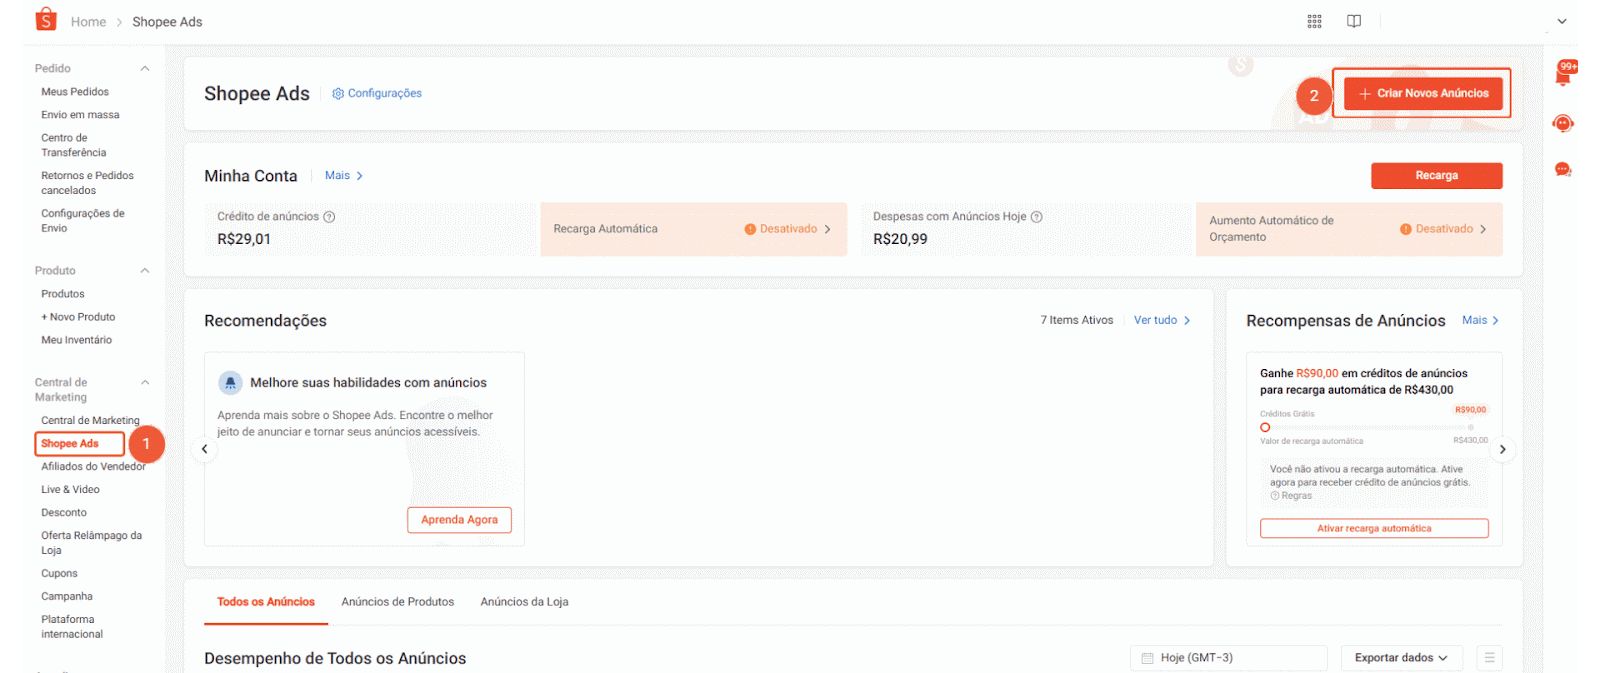Click the Regras info link

coord(1291,495)
